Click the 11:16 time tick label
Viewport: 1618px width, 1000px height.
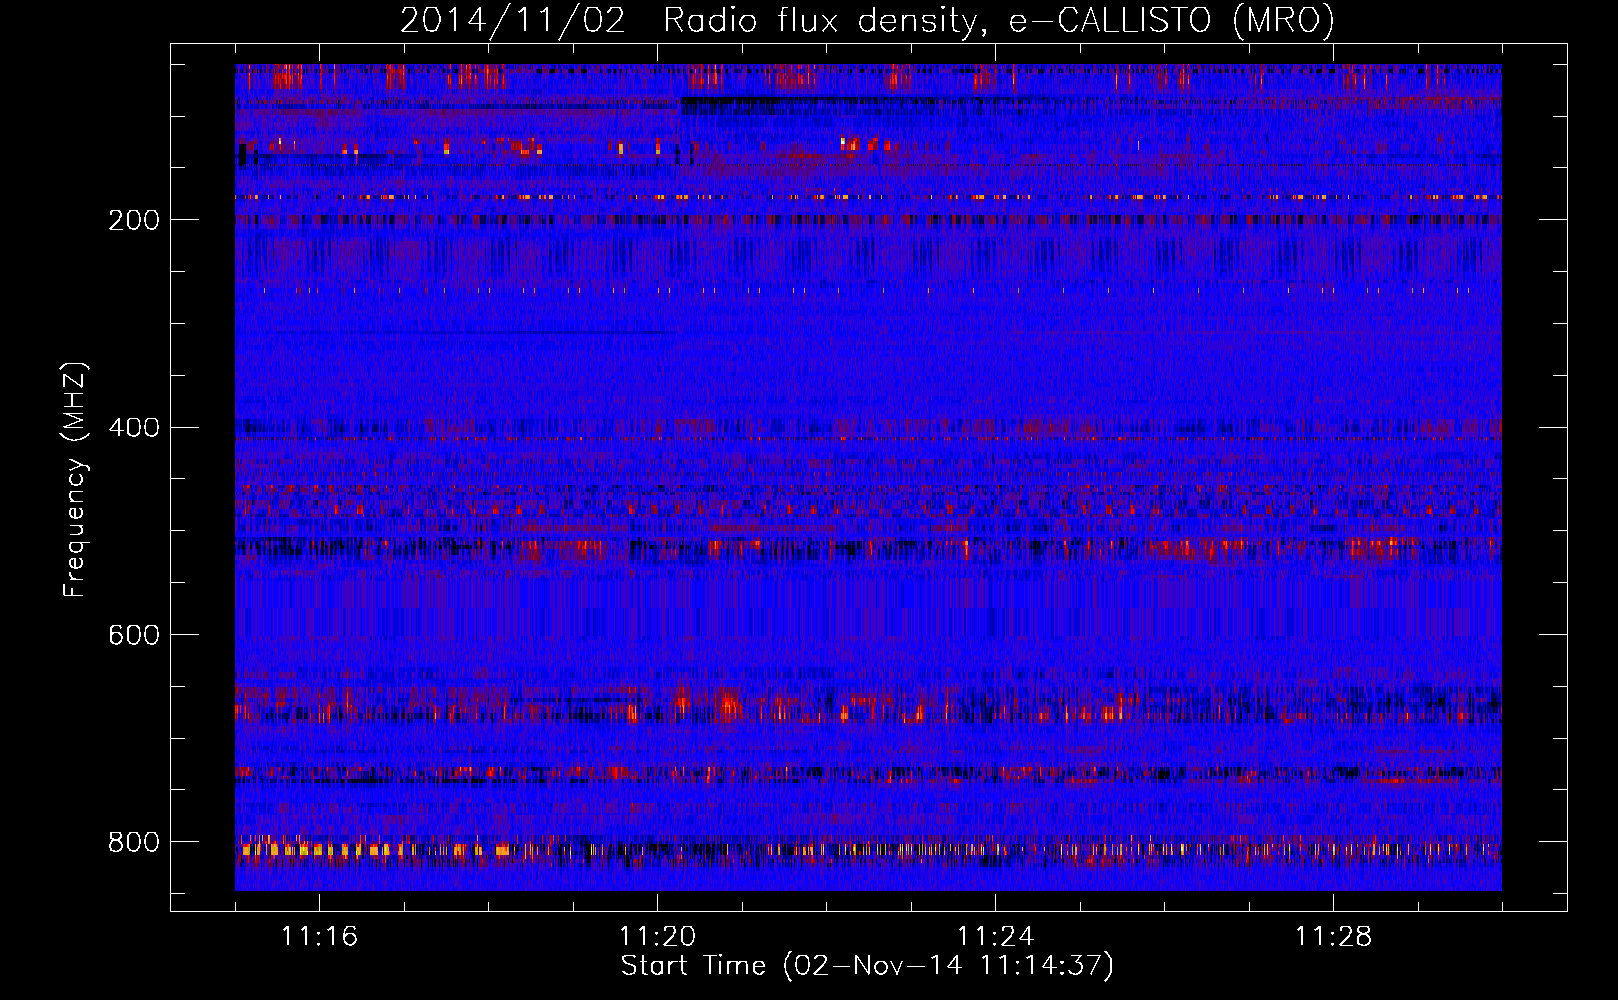point(319,937)
